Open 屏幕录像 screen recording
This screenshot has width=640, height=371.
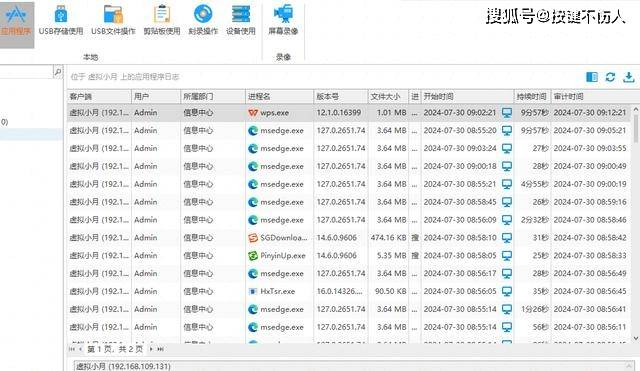pyautogui.click(x=283, y=20)
